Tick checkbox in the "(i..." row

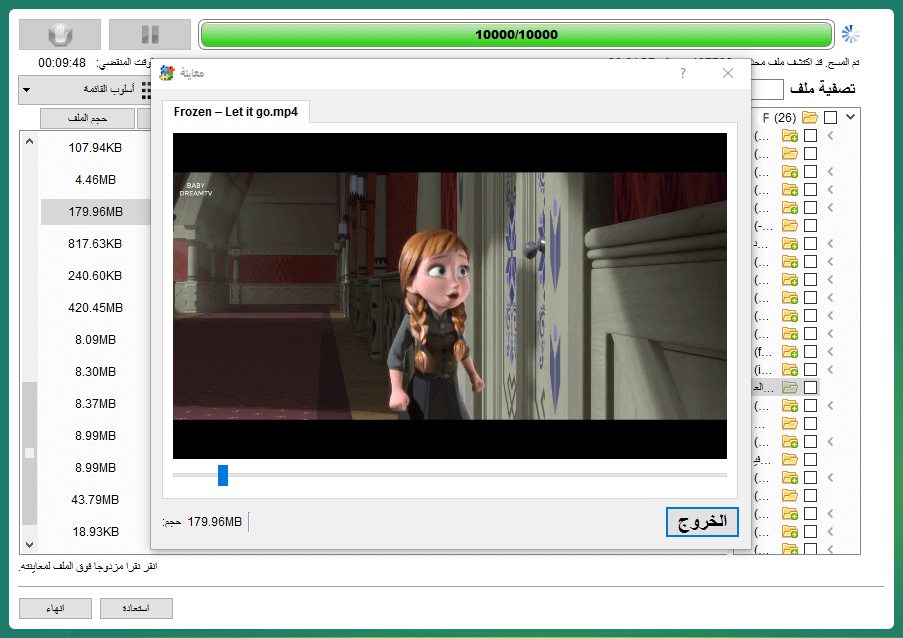pyautogui.click(x=810, y=369)
